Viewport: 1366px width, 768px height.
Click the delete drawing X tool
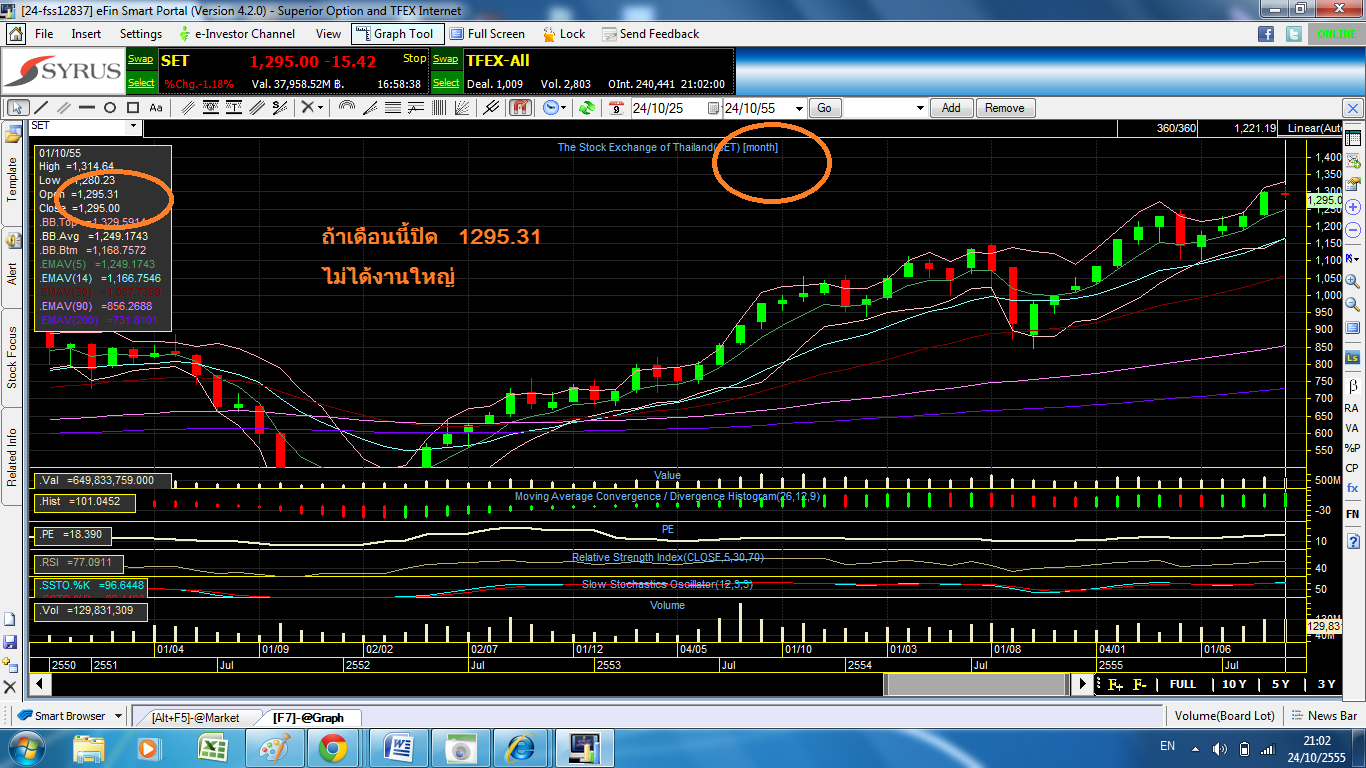pos(308,108)
